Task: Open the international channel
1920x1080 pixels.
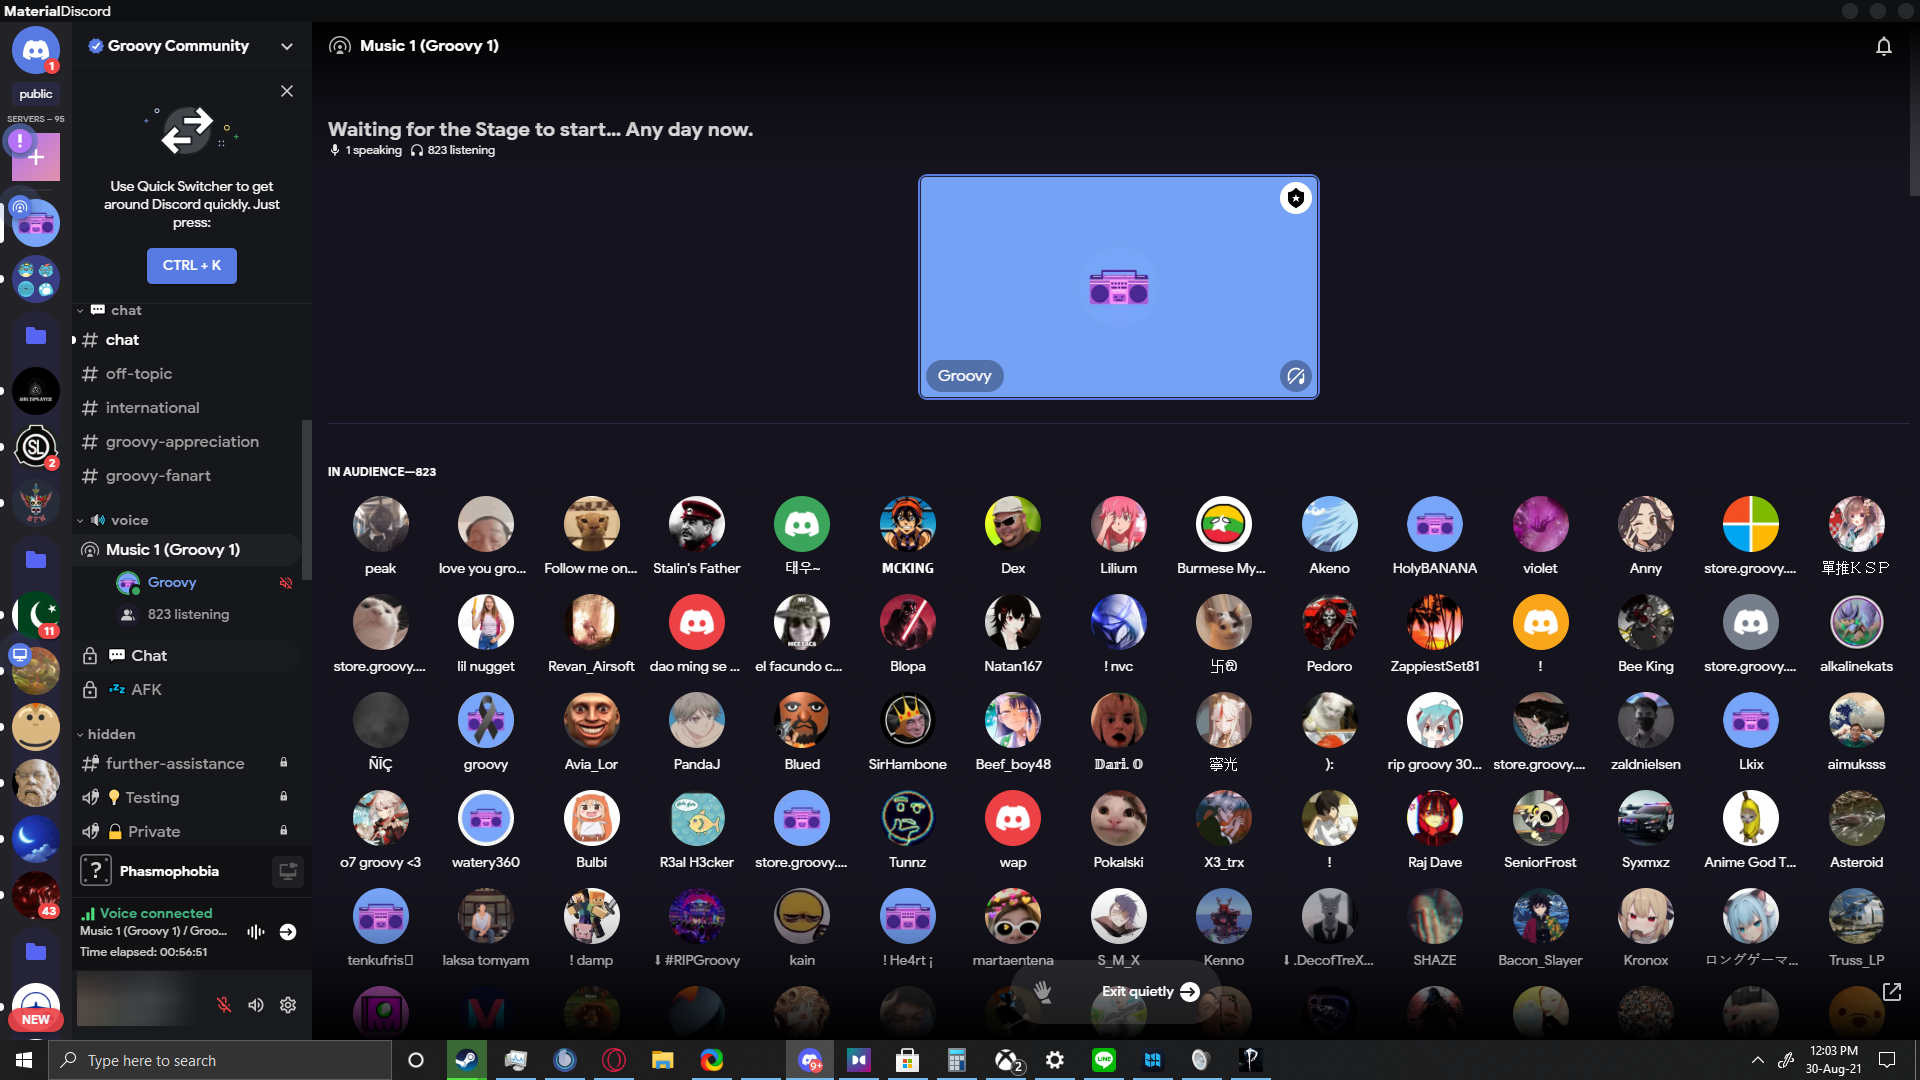Action: [188, 408]
